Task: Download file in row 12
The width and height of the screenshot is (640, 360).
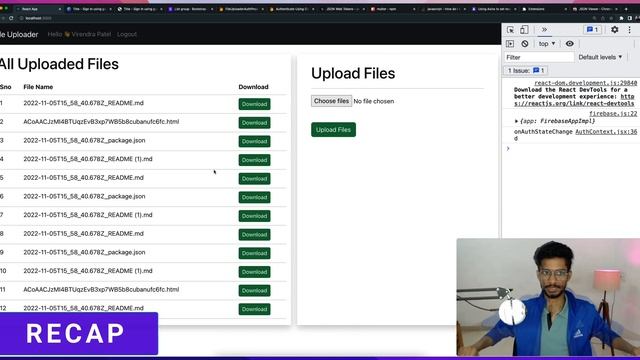Action: click(254, 309)
